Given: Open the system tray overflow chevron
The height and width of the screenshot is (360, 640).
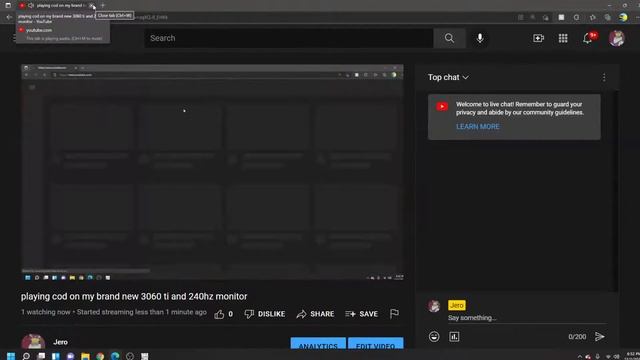Looking at the screenshot, I should (580, 356).
